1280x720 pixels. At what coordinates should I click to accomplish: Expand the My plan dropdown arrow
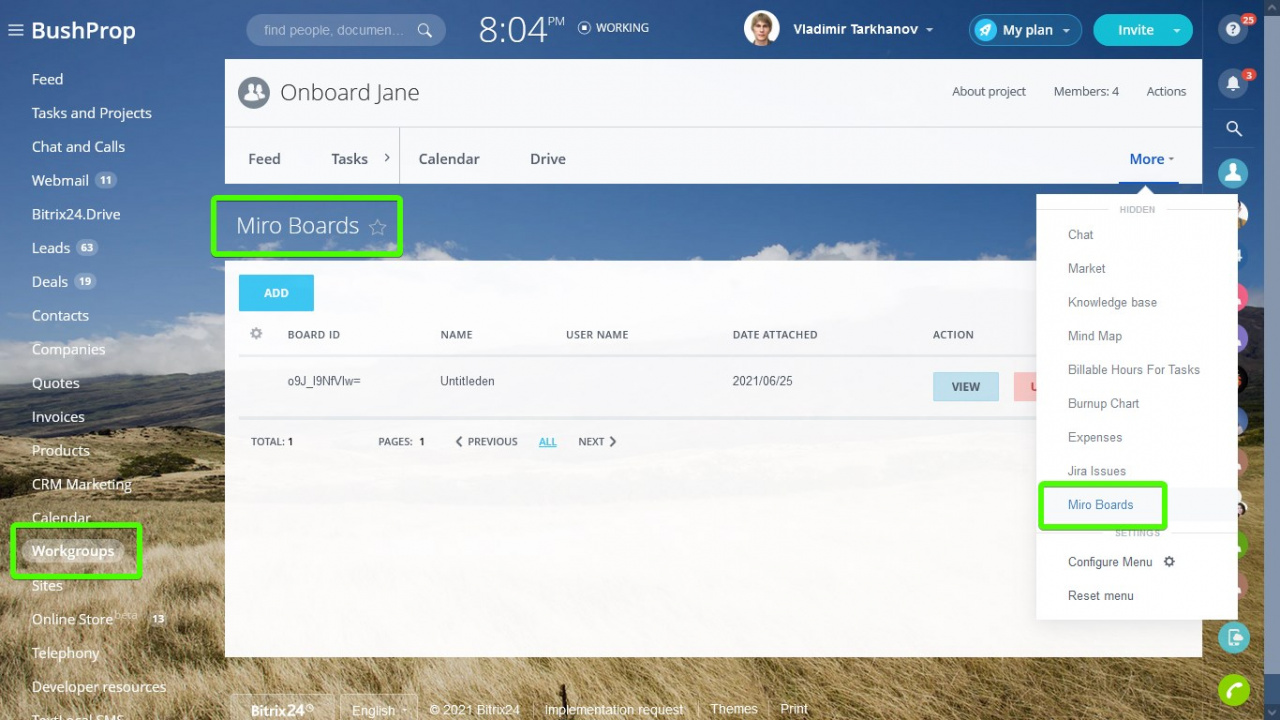1066,30
